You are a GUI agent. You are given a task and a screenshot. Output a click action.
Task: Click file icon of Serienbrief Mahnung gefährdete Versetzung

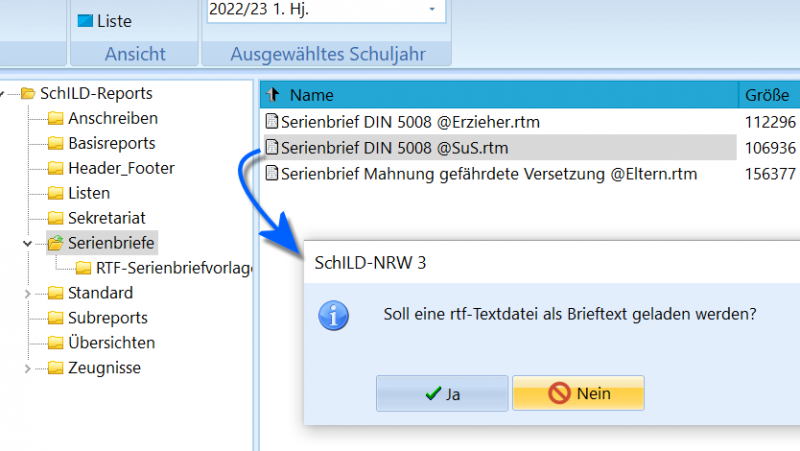point(272,173)
